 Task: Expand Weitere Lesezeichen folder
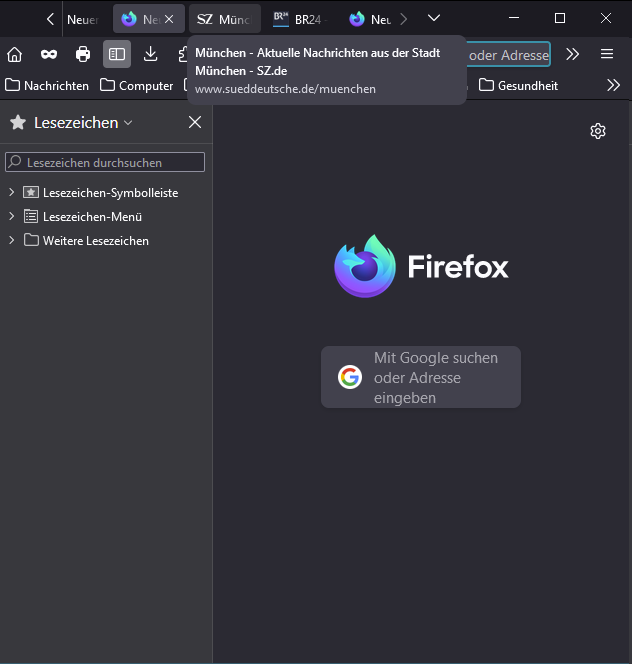click(x=12, y=240)
